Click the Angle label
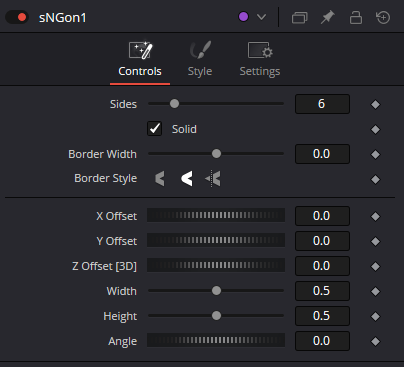 point(123,342)
